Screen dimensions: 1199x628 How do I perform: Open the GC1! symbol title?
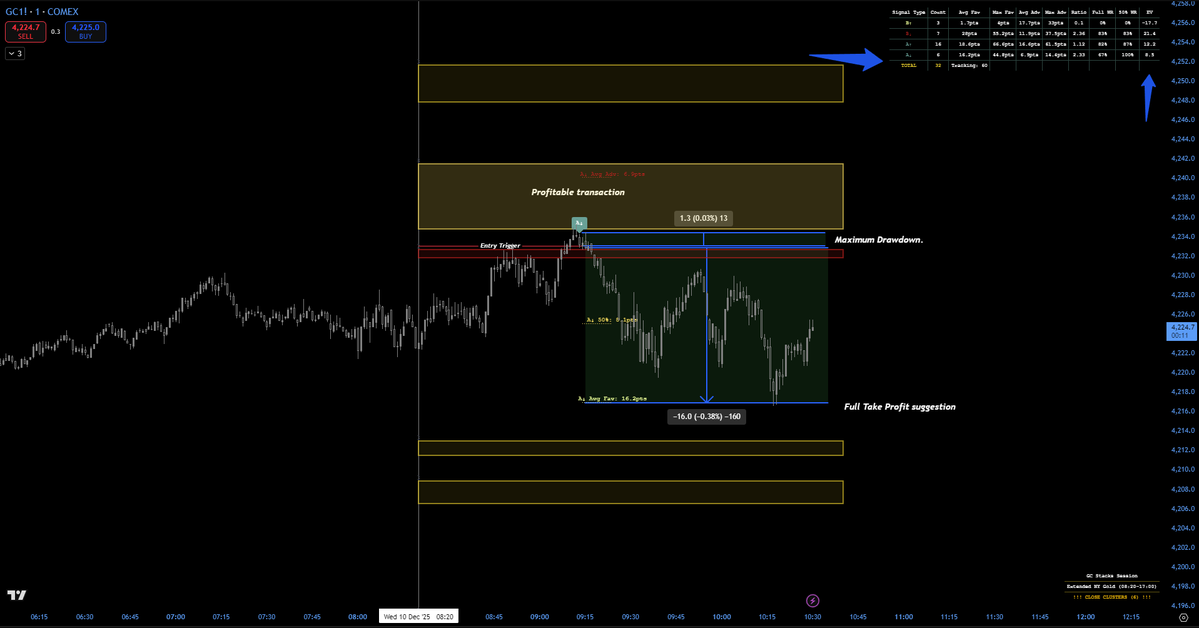[x=41, y=11]
